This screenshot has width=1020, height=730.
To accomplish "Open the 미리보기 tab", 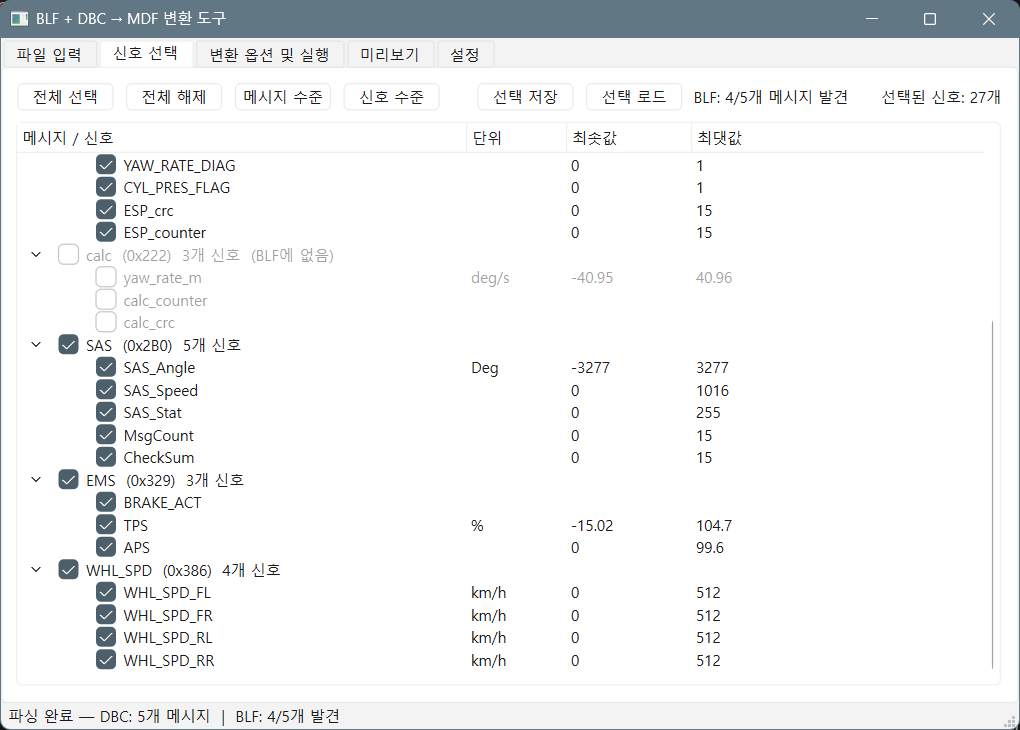I will point(390,55).
